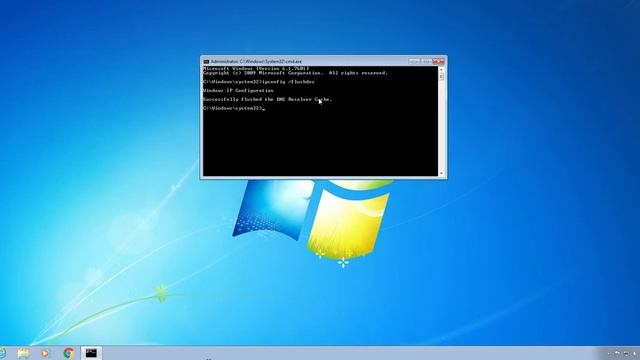Launch Windows Media Player from taskbar
The image size is (640, 360).
click(45, 353)
